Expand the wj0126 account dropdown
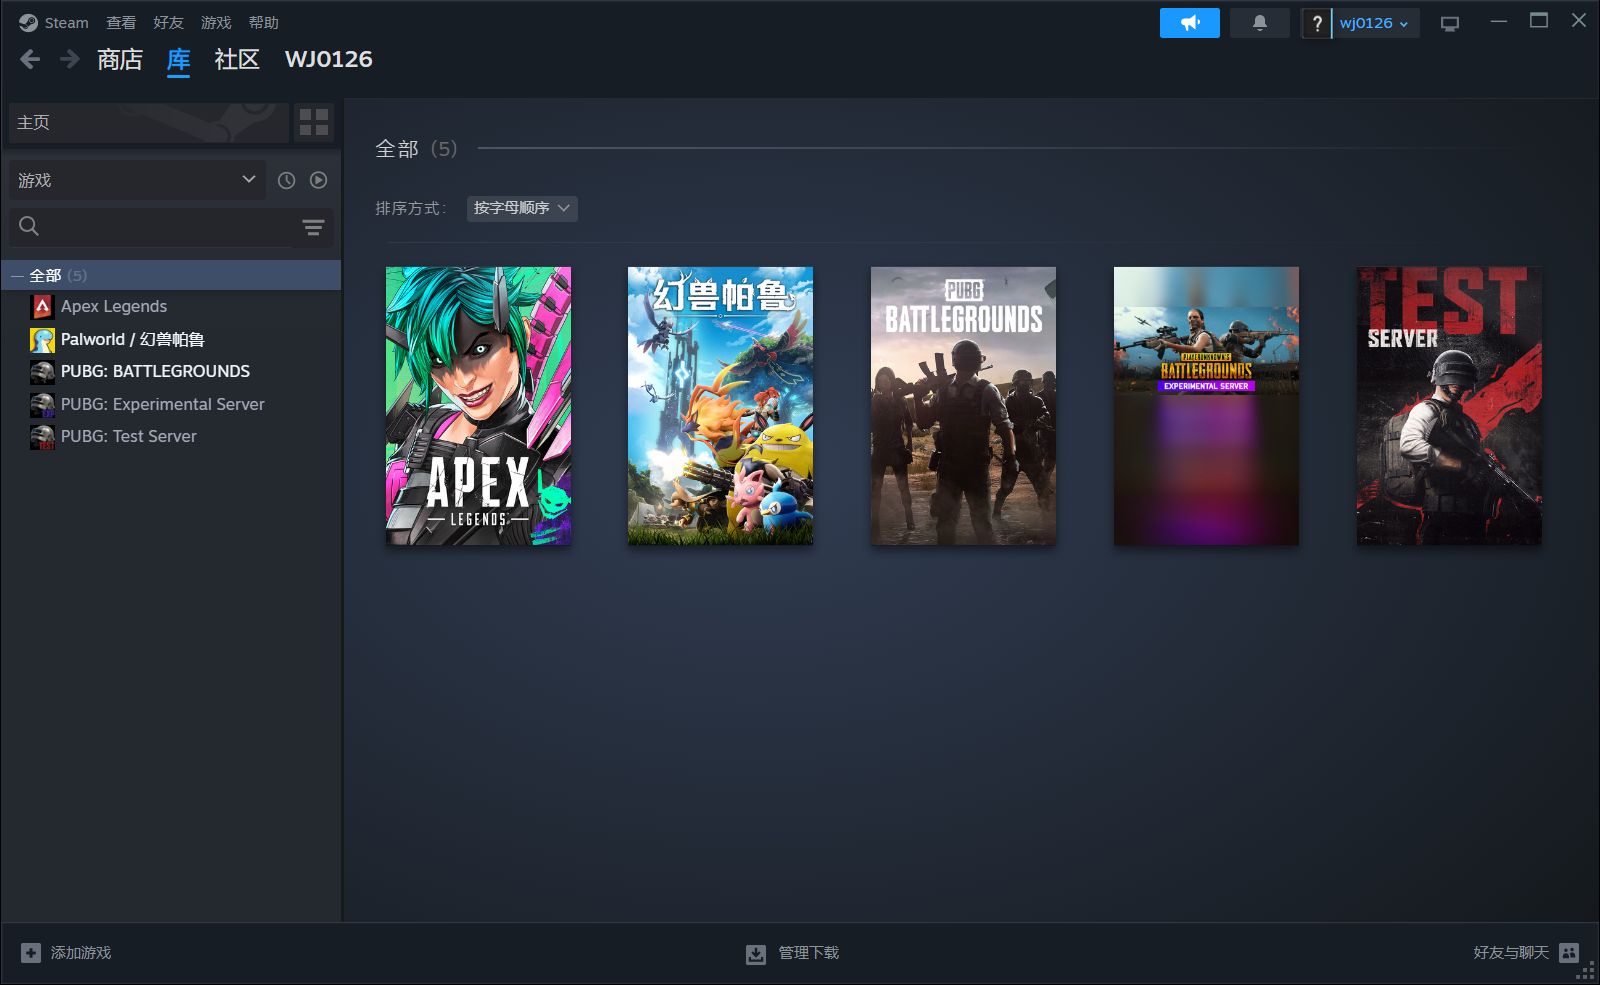The height and width of the screenshot is (985, 1600). [x=1375, y=23]
